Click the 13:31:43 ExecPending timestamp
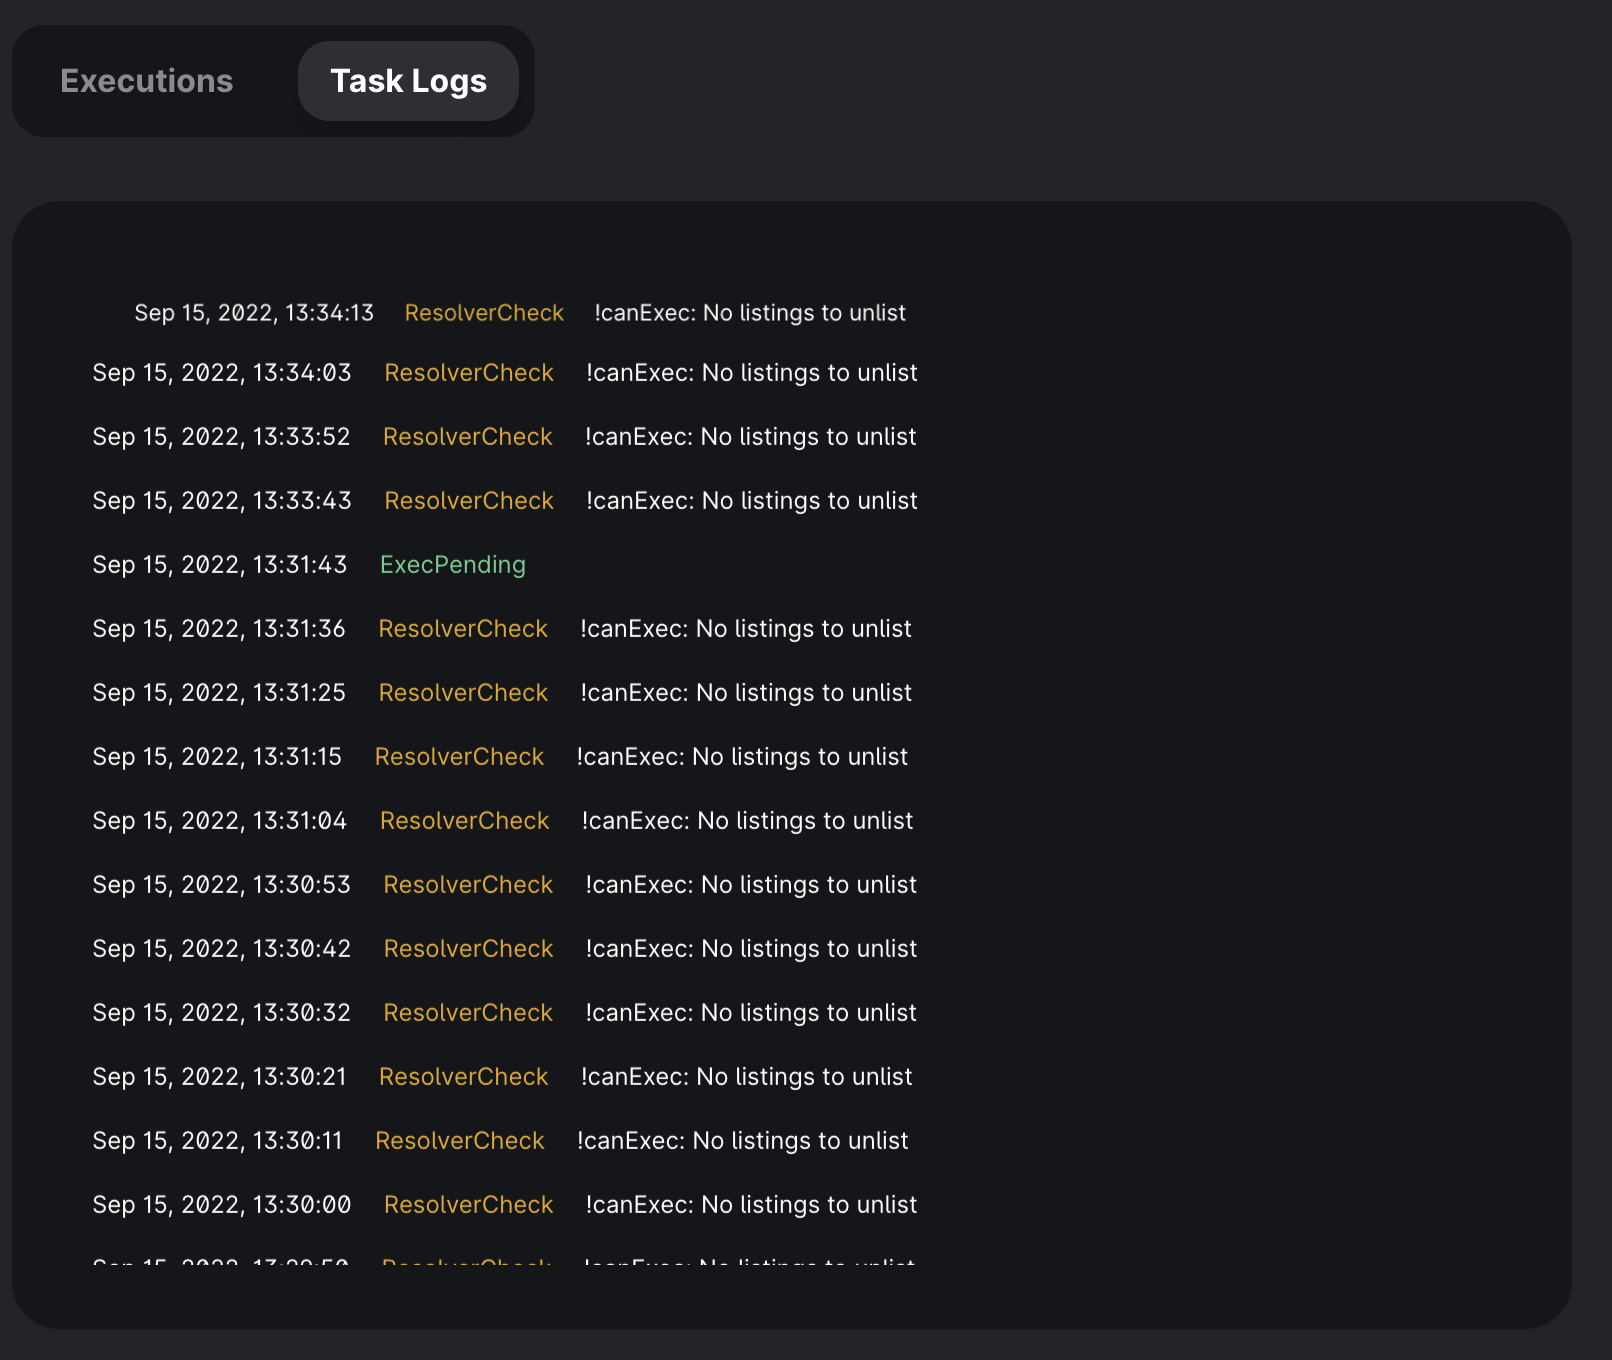The height and width of the screenshot is (1360, 1612). pos(220,565)
